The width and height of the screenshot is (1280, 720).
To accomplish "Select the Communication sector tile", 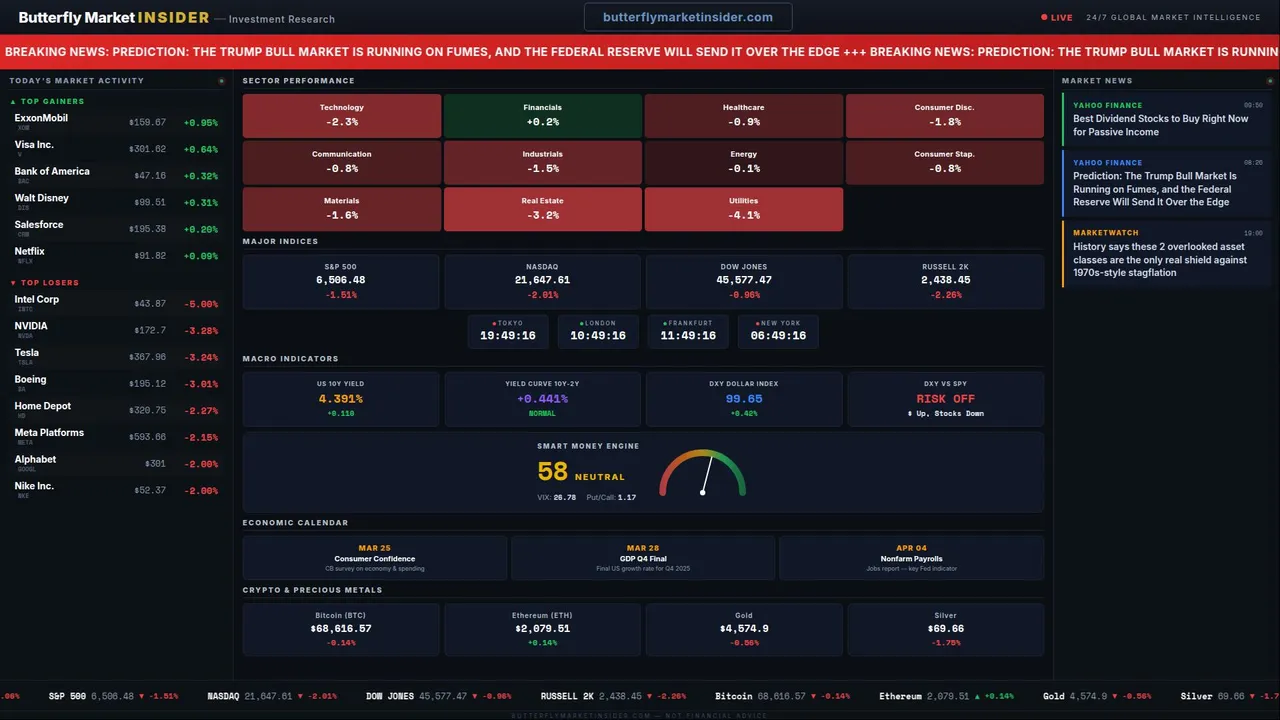I will (x=342, y=162).
